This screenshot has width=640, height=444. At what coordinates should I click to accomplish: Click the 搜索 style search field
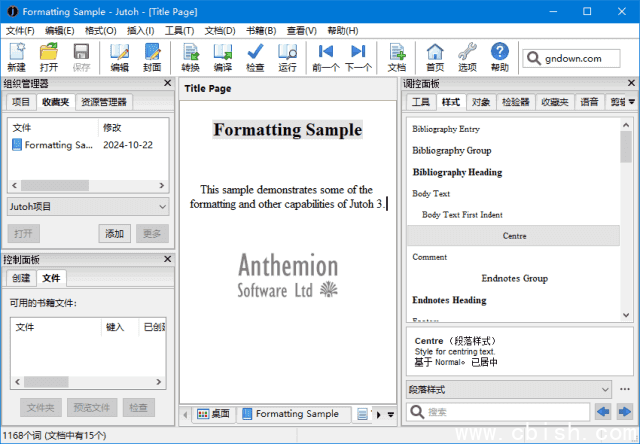click(505, 411)
